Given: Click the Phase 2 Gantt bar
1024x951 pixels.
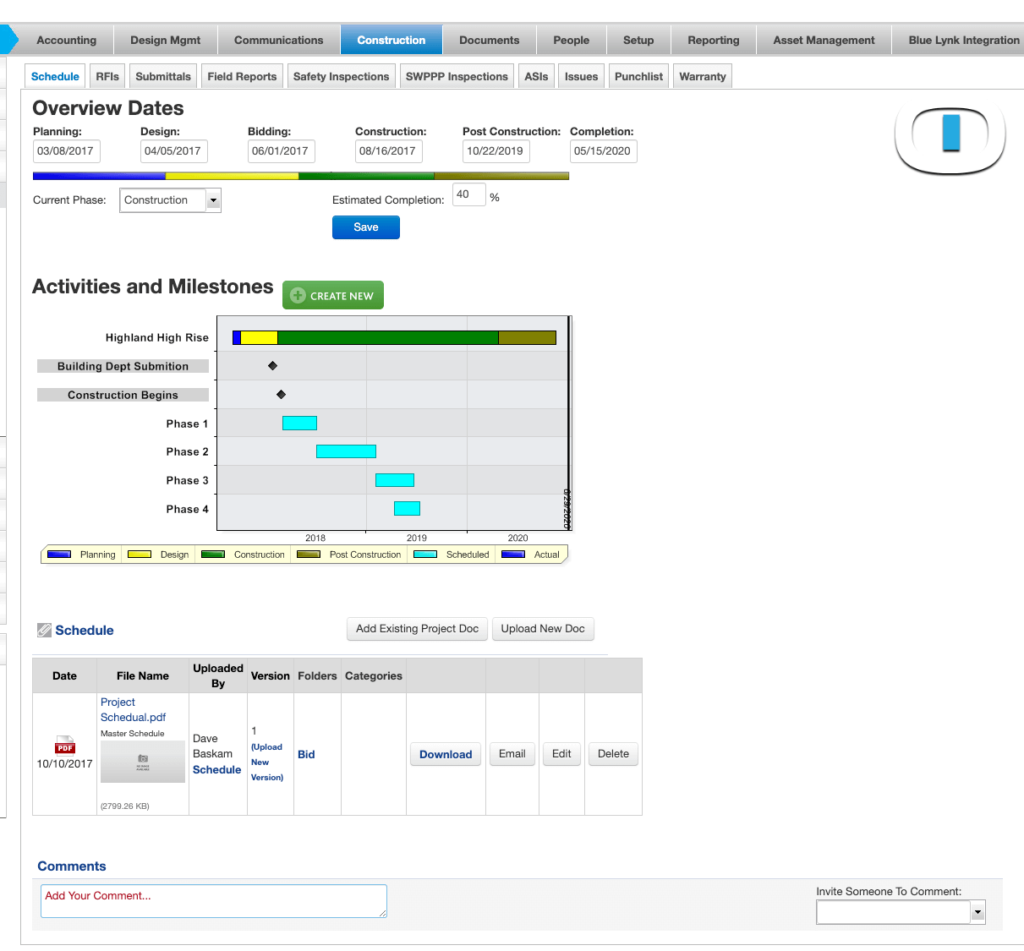Looking at the screenshot, I should [x=346, y=451].
